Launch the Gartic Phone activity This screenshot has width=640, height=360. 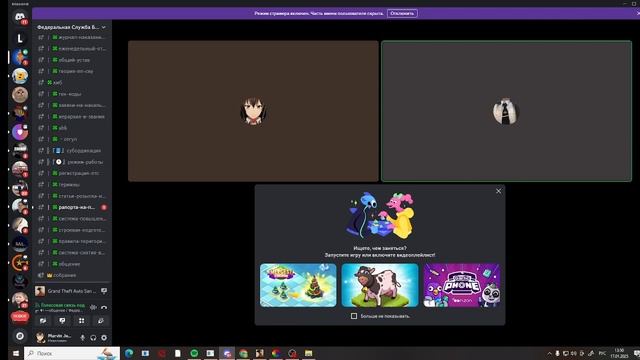[462, 285]
